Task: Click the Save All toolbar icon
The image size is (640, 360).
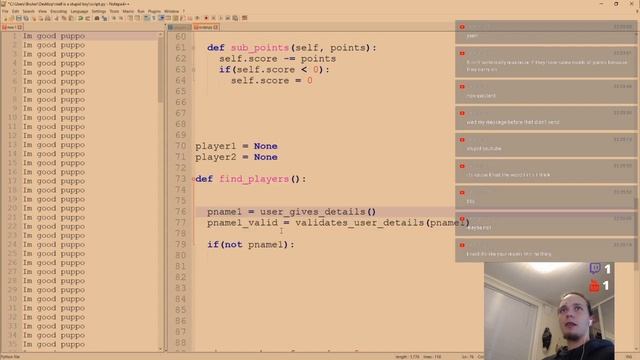Action: 26,18
